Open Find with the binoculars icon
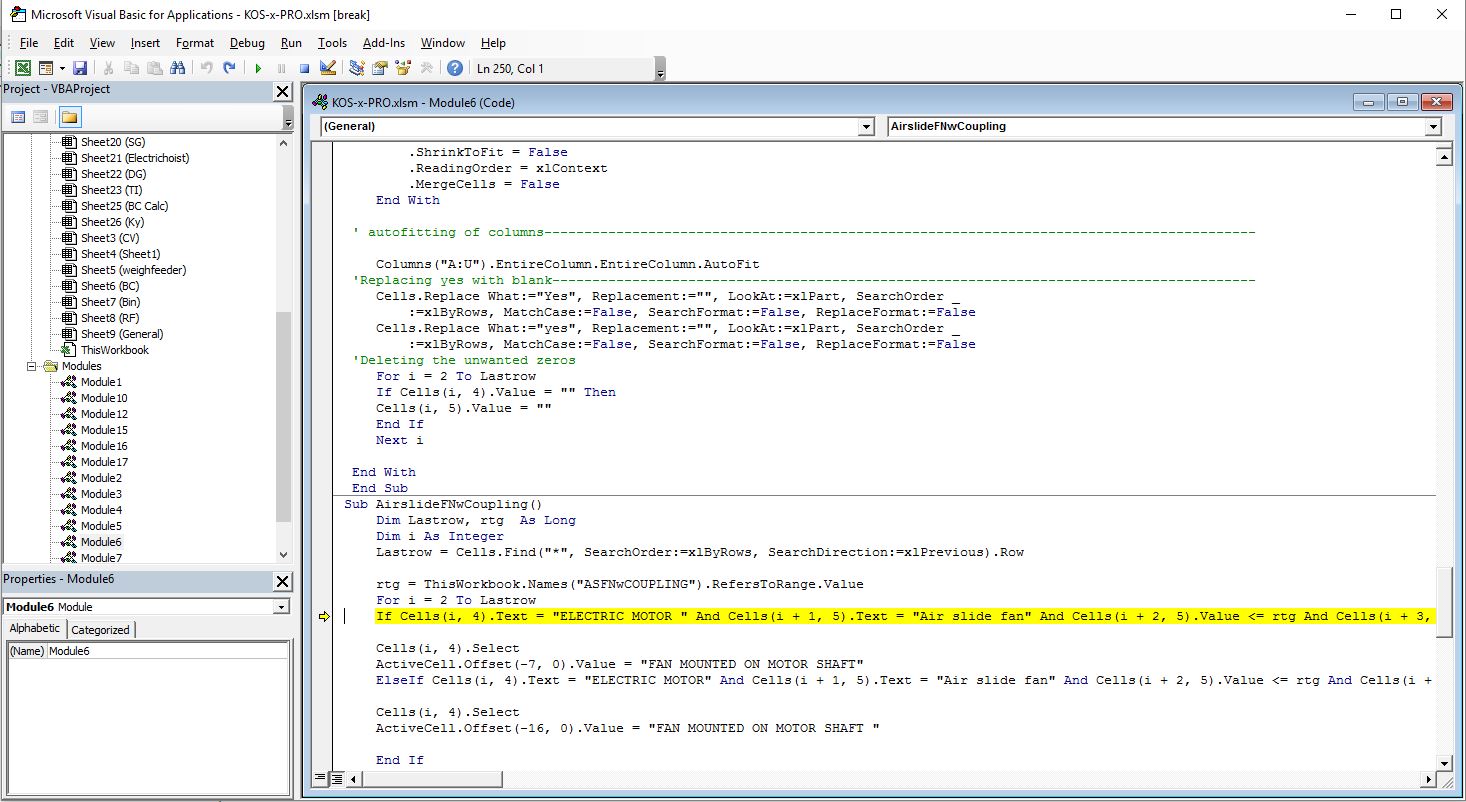The width and height of the screenshot is (1466, 802). [x=178, y=68]
